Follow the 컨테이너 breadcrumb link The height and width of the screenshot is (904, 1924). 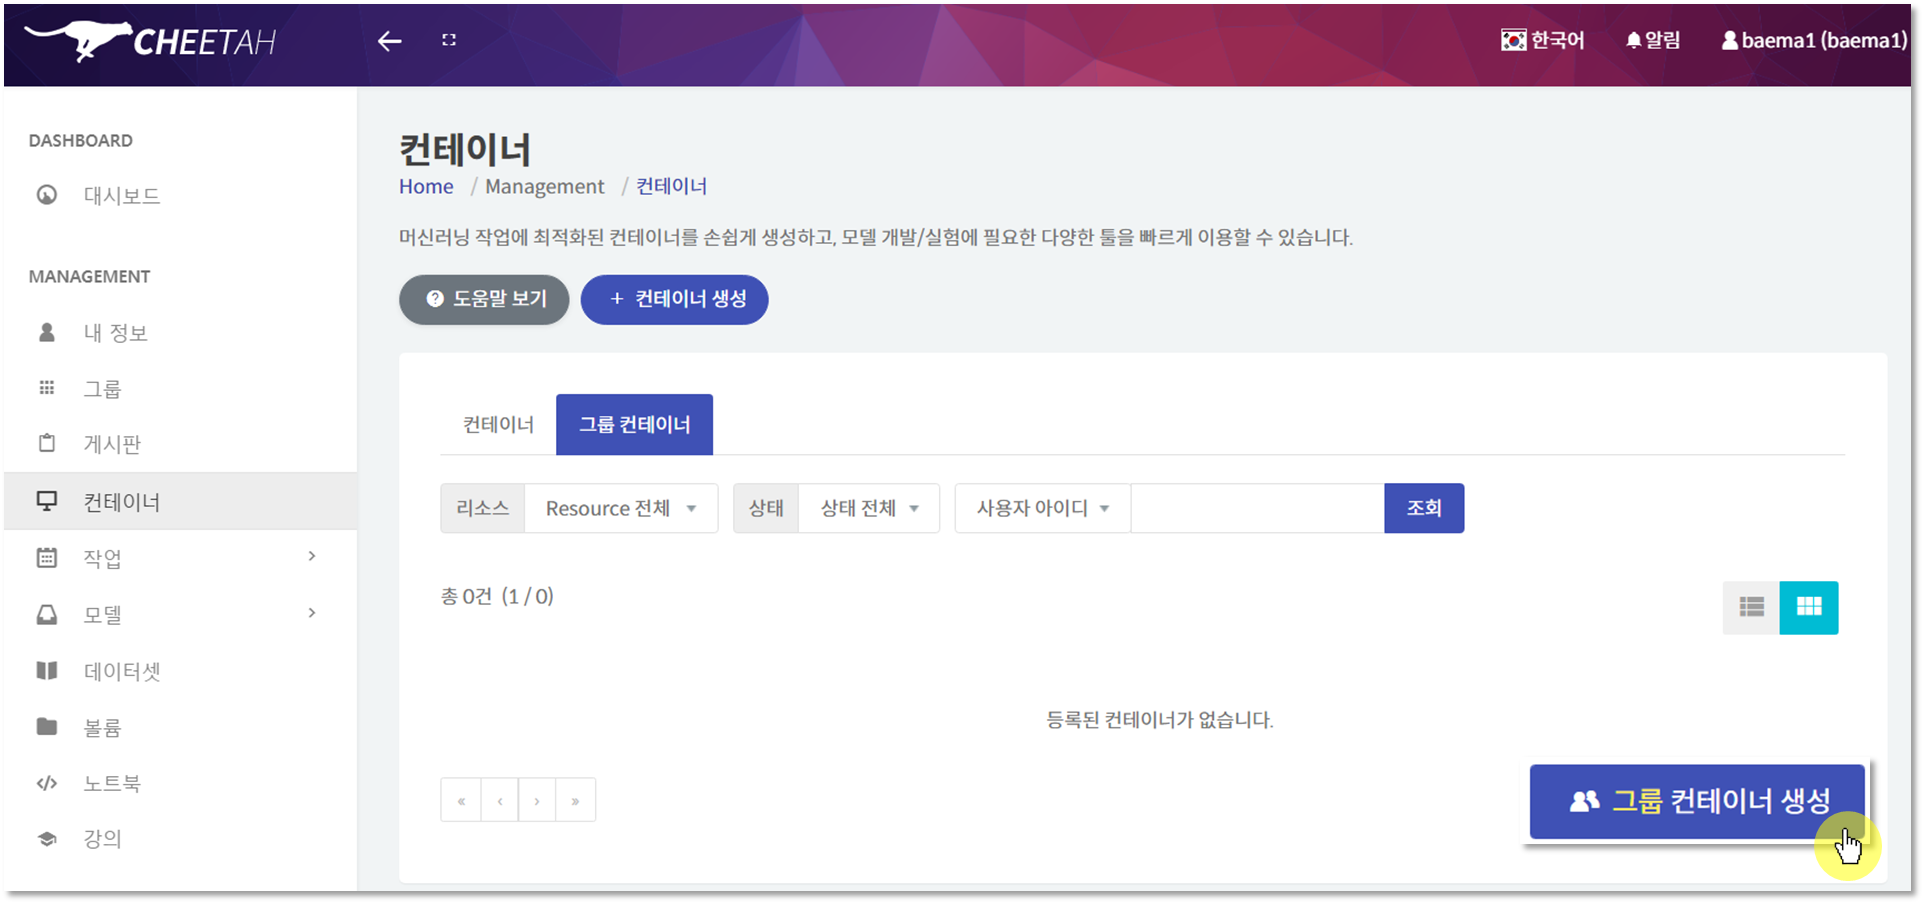tap(672, 186)
